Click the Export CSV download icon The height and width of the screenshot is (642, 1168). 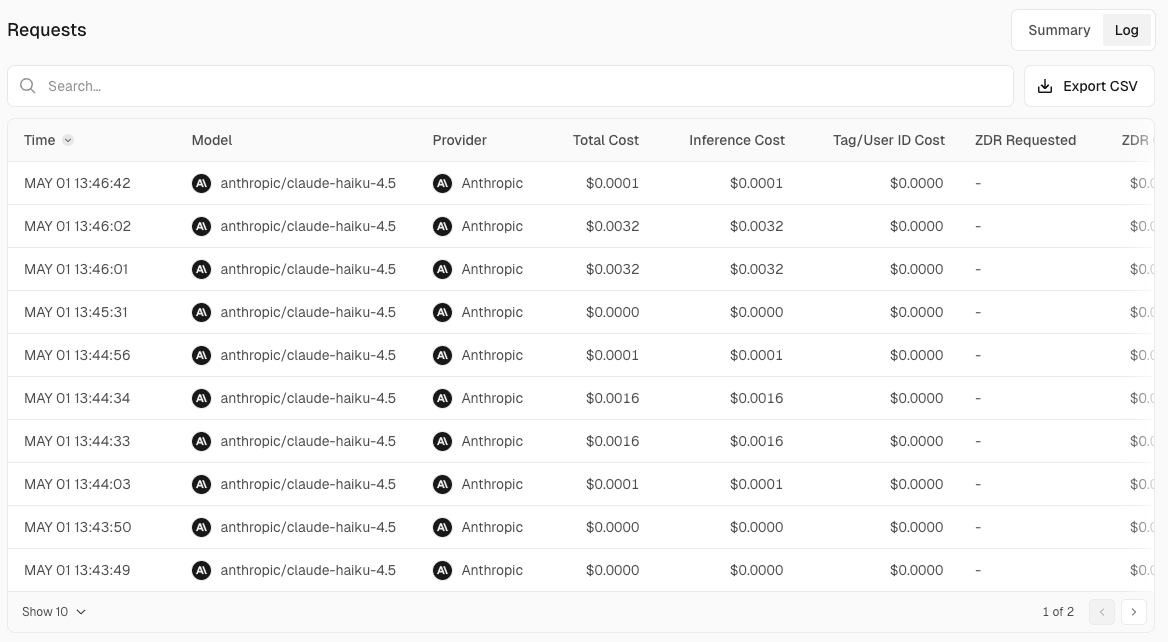[x=1045, y=86]
